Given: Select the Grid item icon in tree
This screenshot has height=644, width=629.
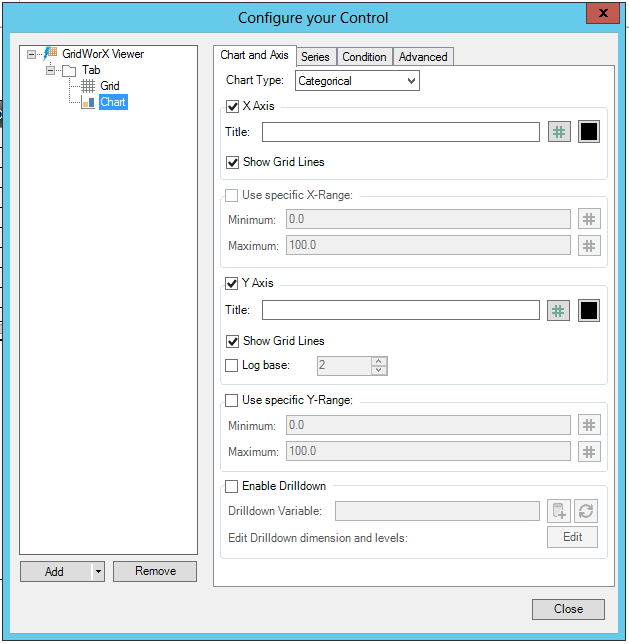Looking at the screenshot, I should pyautogui.click(x=88, y=86).
